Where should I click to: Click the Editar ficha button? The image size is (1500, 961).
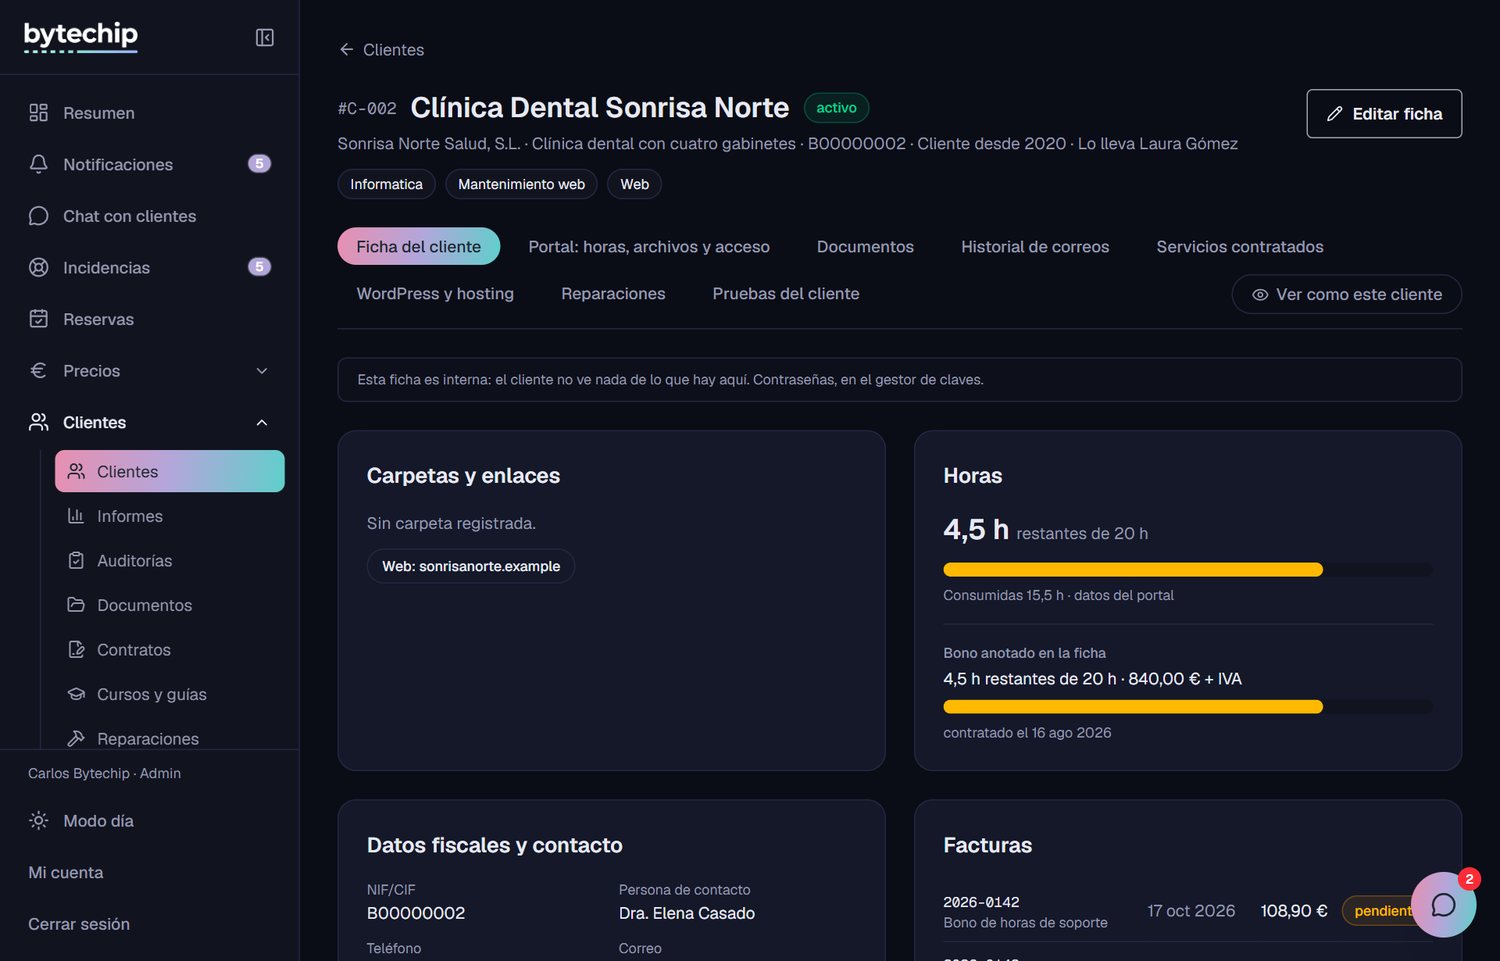click(x=1384, y=114)
